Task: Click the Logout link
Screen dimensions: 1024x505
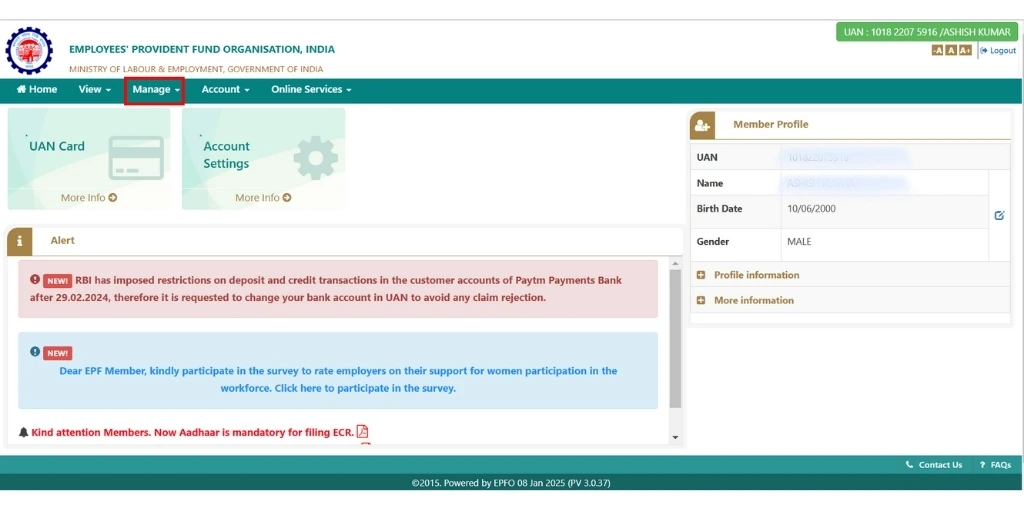Action: click(998, 50)
